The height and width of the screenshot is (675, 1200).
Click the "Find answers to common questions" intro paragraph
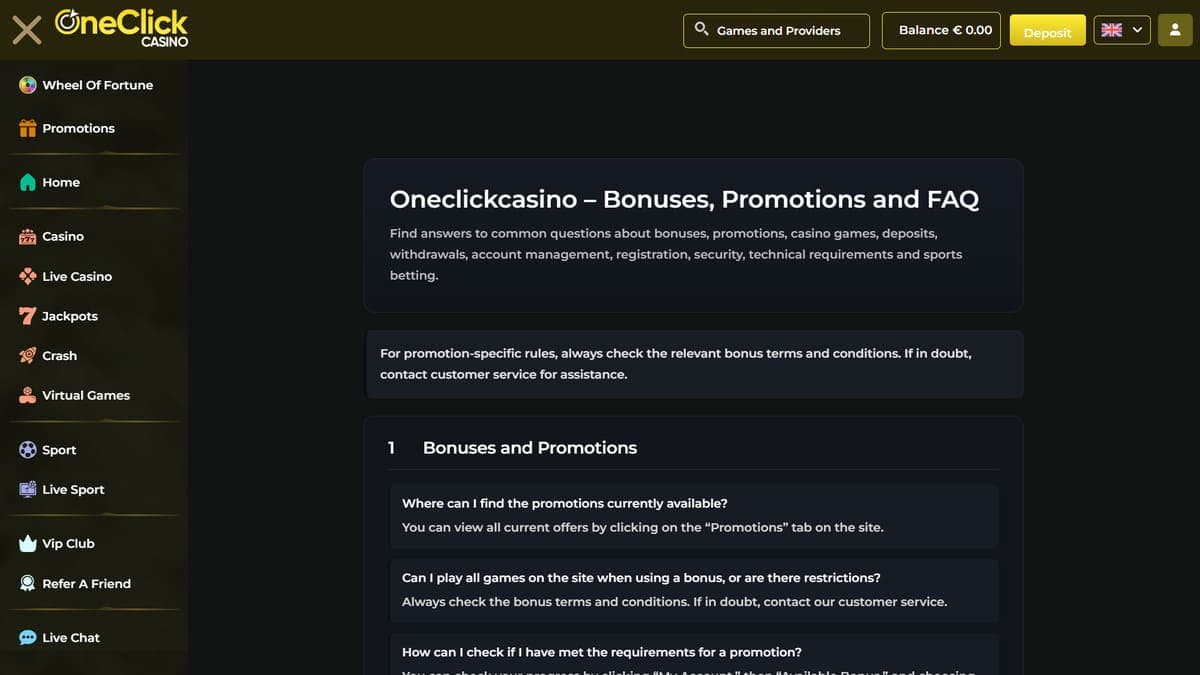[676, 254]
